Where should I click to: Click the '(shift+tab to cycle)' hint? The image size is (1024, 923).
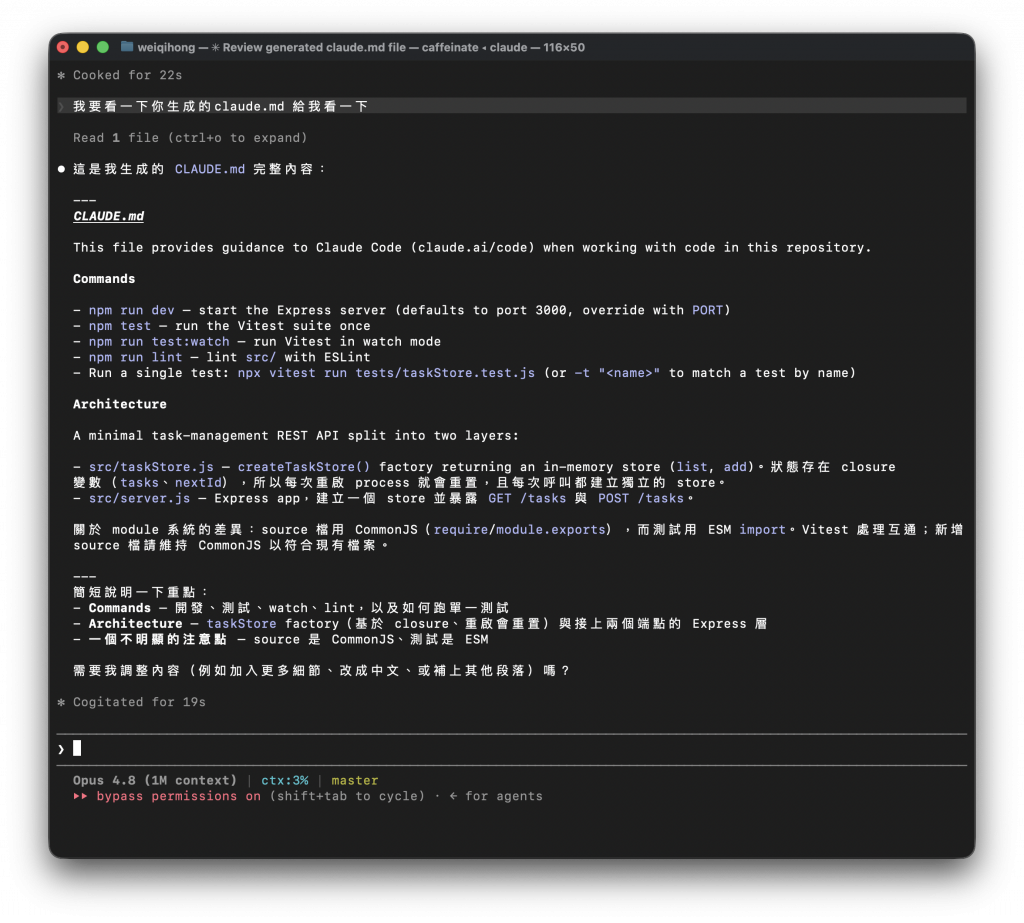click(x=347, y=796)
